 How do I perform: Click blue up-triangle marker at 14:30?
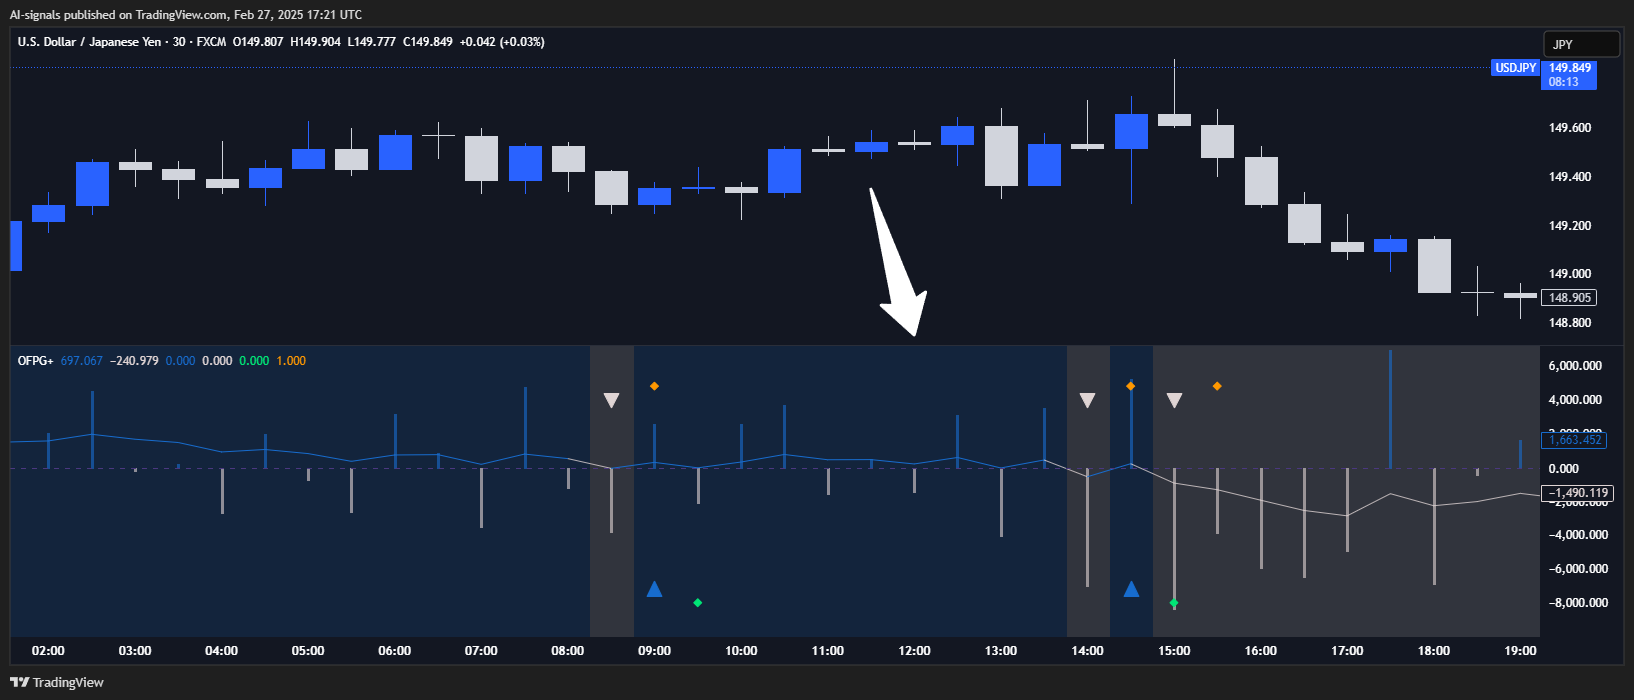pos(1131,589)
